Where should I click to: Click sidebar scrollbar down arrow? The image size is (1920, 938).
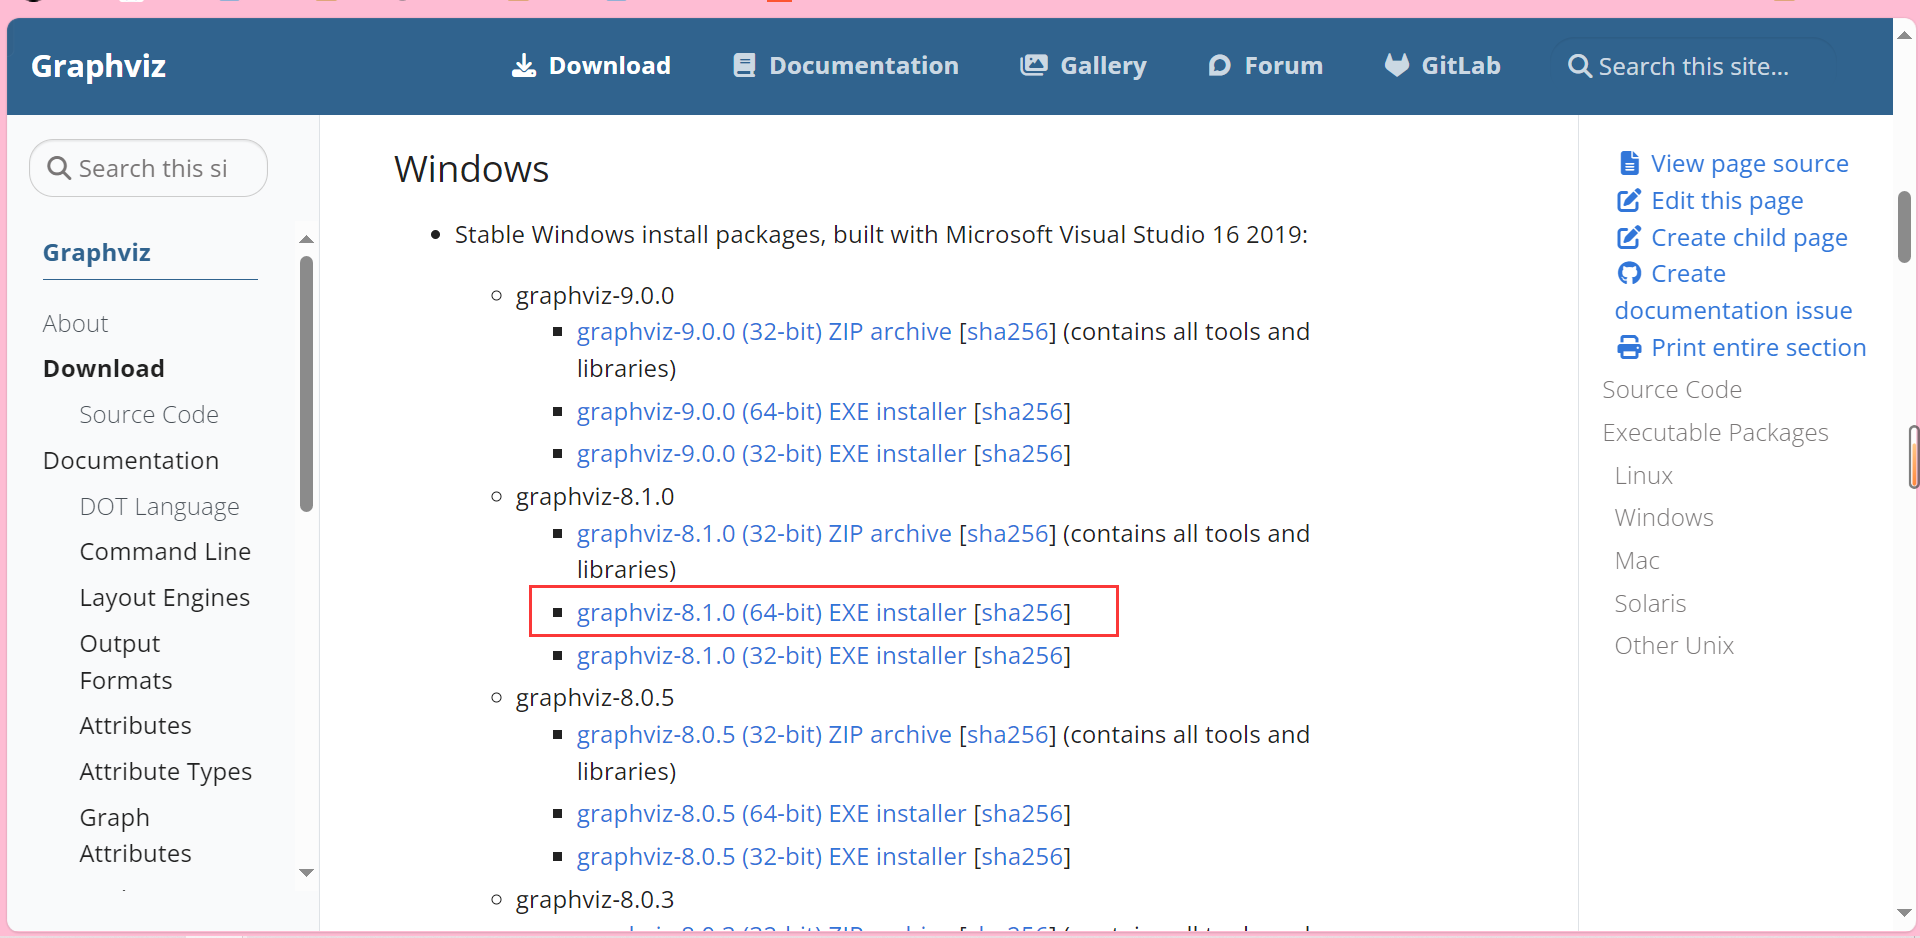[307, 873]
